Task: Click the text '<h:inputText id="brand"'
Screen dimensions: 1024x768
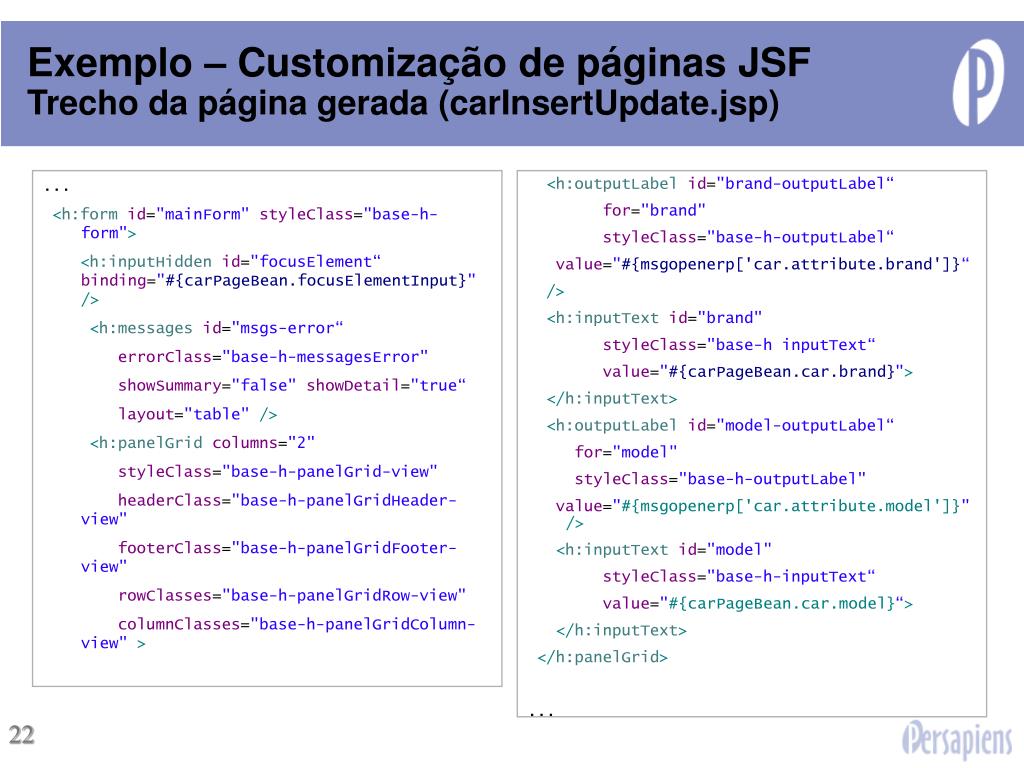Action: coord(654,318)
